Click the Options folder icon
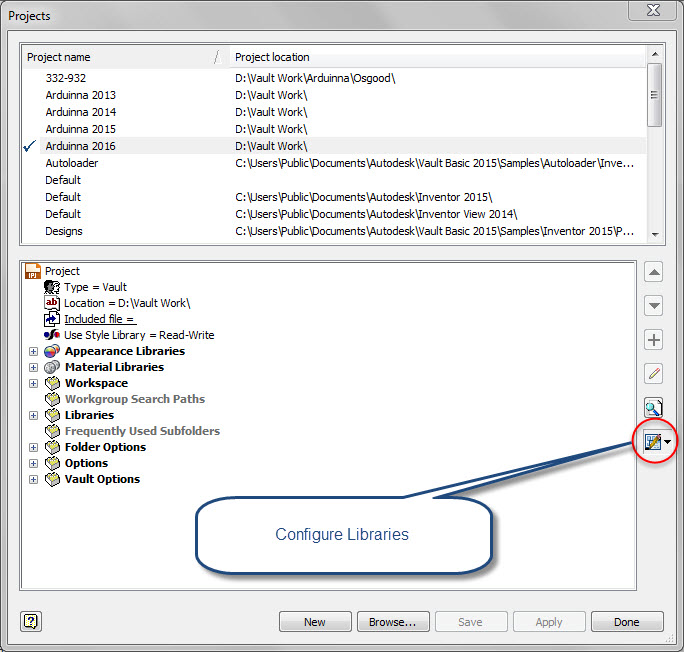This screenshot has height=652, width=684. click(x=52, y=463)
